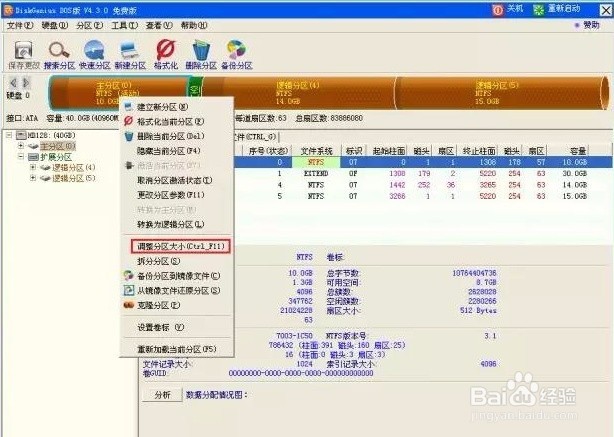Select the 15.0GB NTFS partition table row
The width and height of the screenshot is (614, 437).
click(x=423, y=196)
